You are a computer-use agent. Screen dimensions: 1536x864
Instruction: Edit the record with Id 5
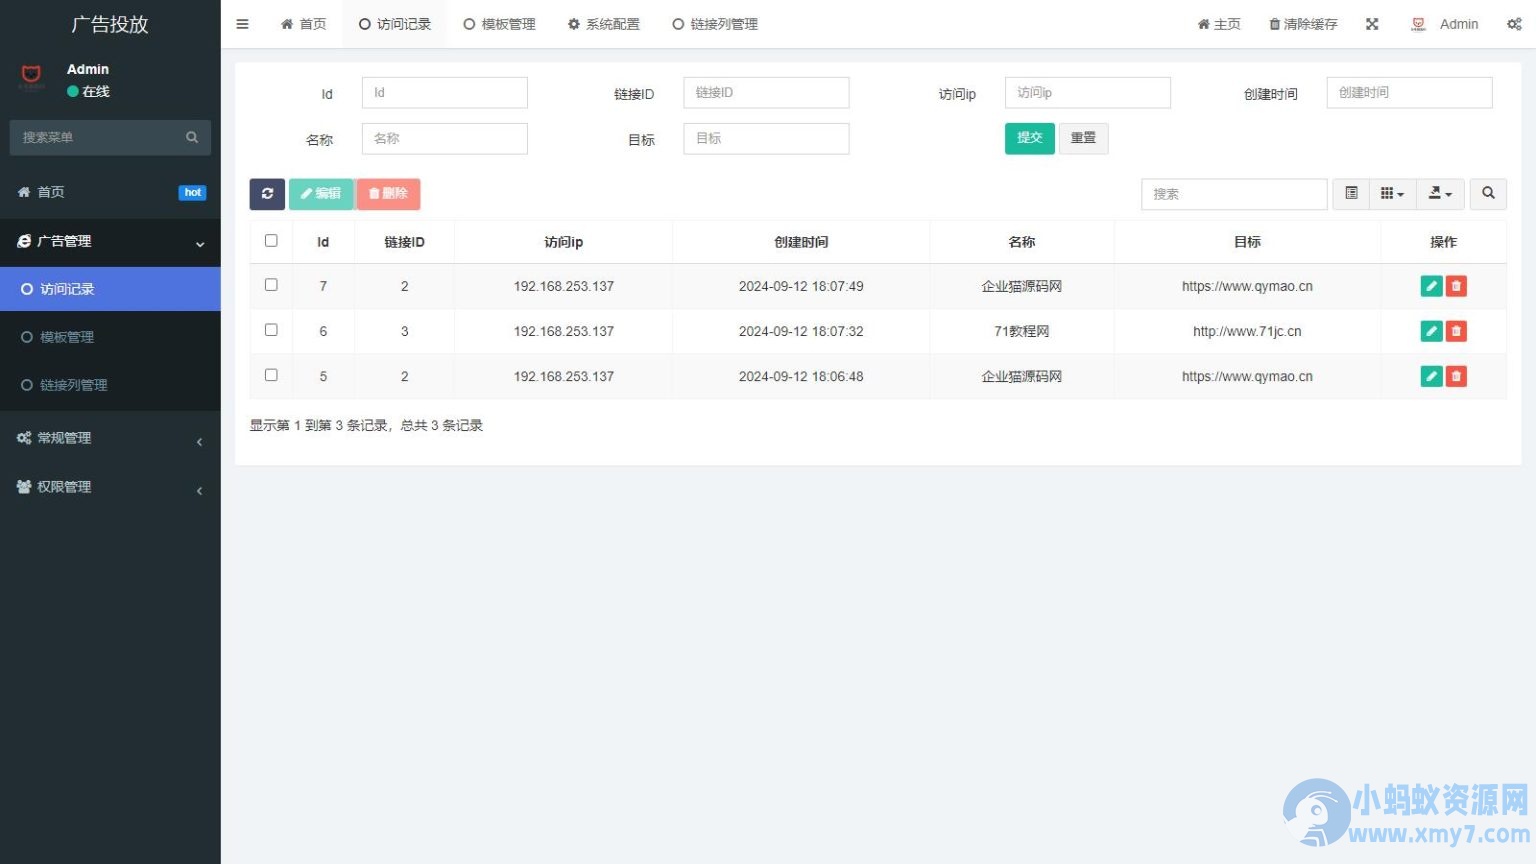tap(1431, 376)
